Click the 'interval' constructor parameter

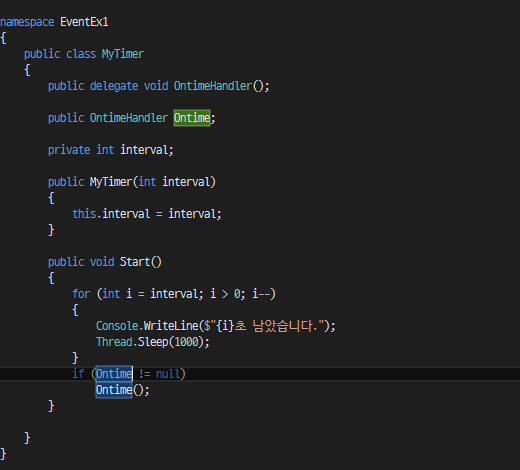187,182
